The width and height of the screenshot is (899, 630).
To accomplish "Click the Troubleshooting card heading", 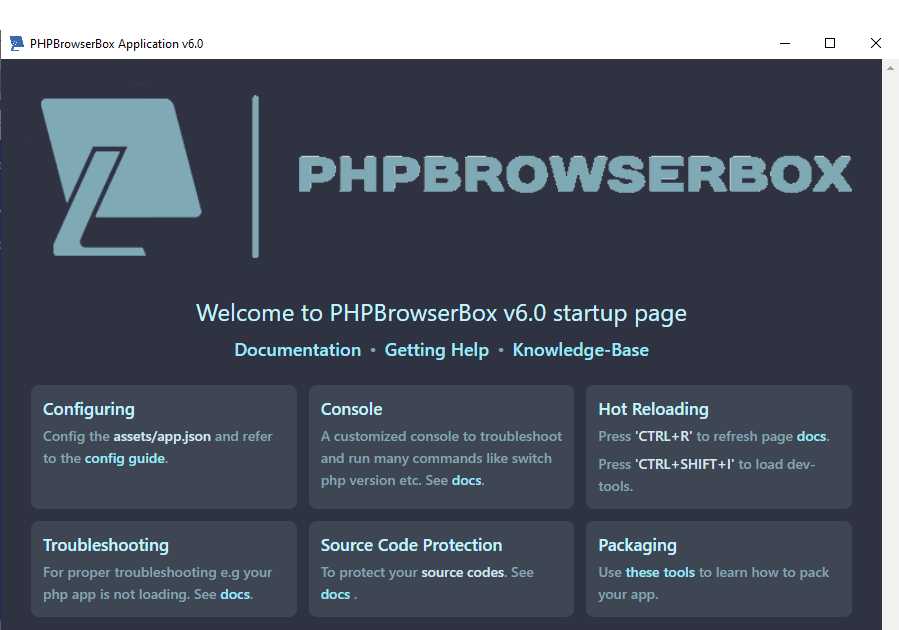I will point(106,545).
